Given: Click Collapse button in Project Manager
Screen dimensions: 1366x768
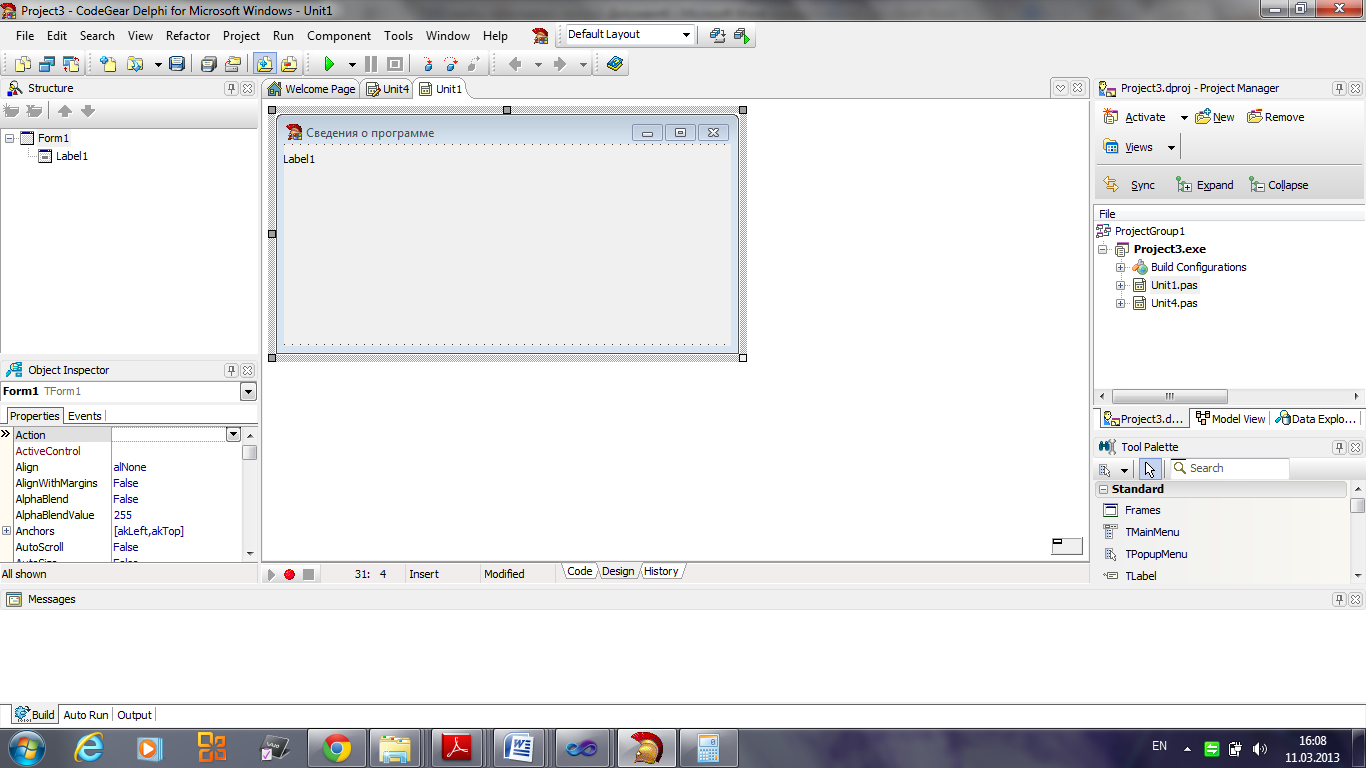Looking at the screenshot, I should coord(1278,185).
